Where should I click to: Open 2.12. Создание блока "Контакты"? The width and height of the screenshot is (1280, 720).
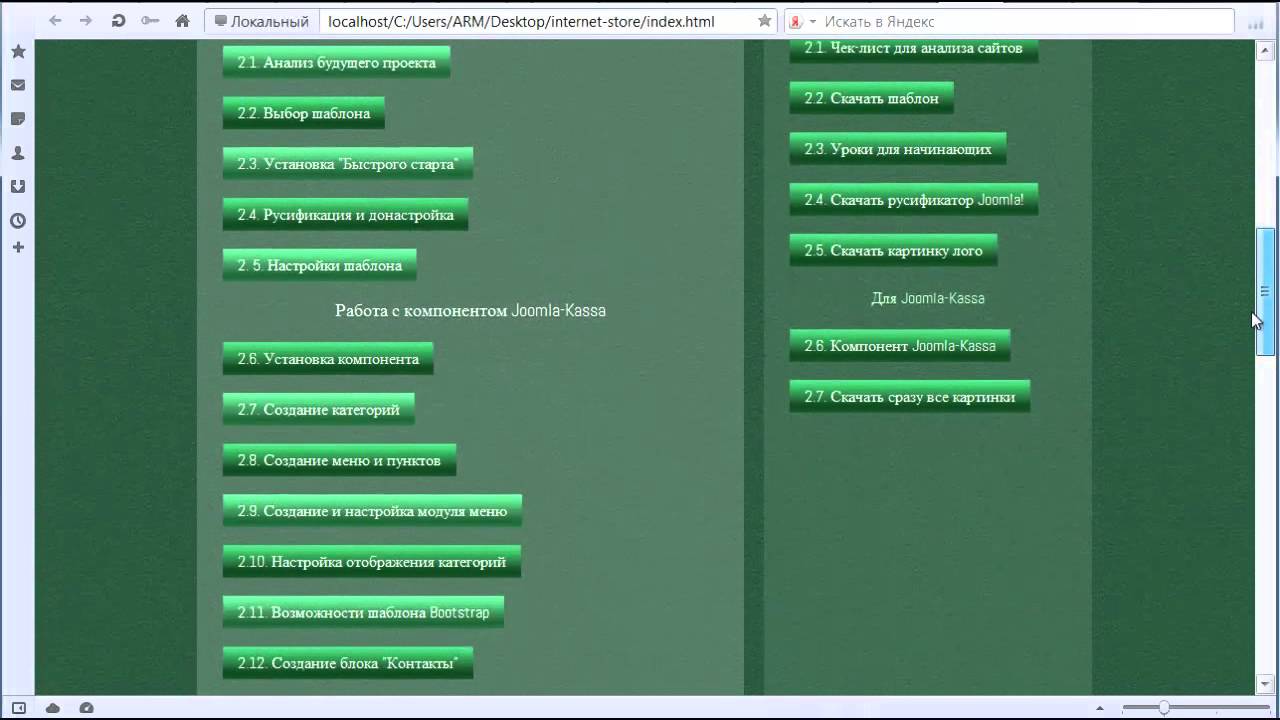(347, 663)
